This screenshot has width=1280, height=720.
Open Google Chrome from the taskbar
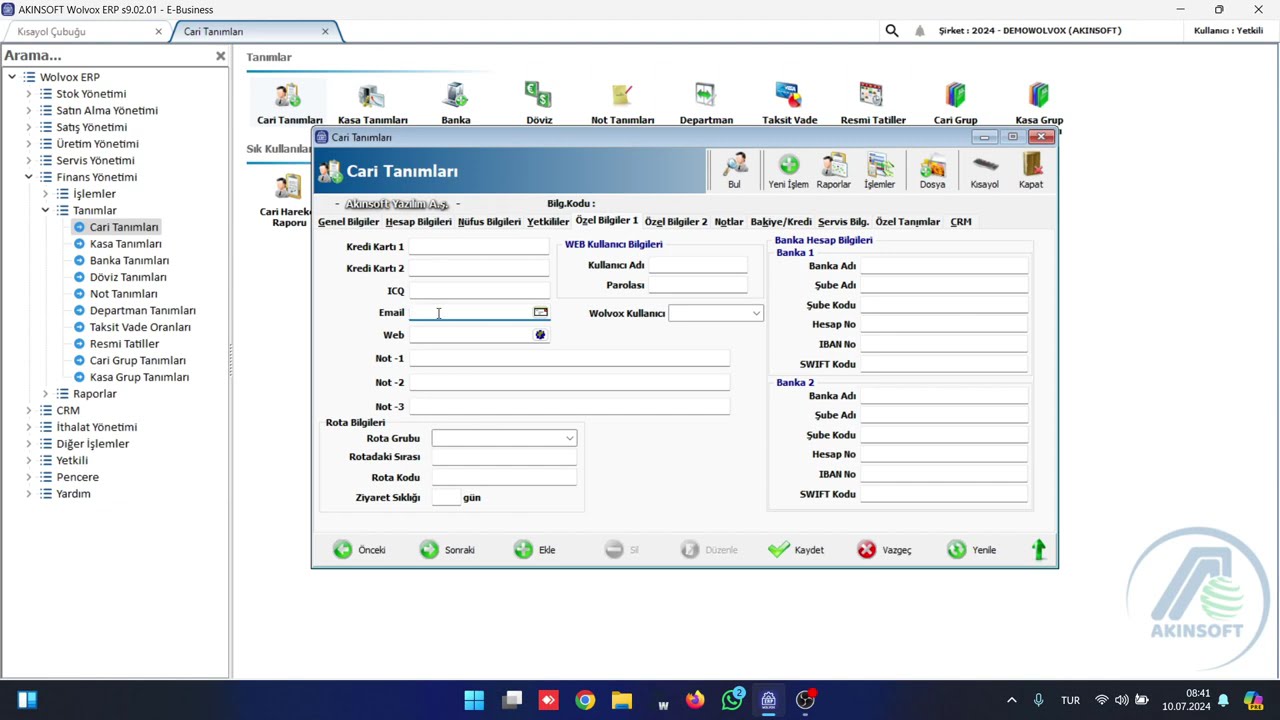(585, 700)
